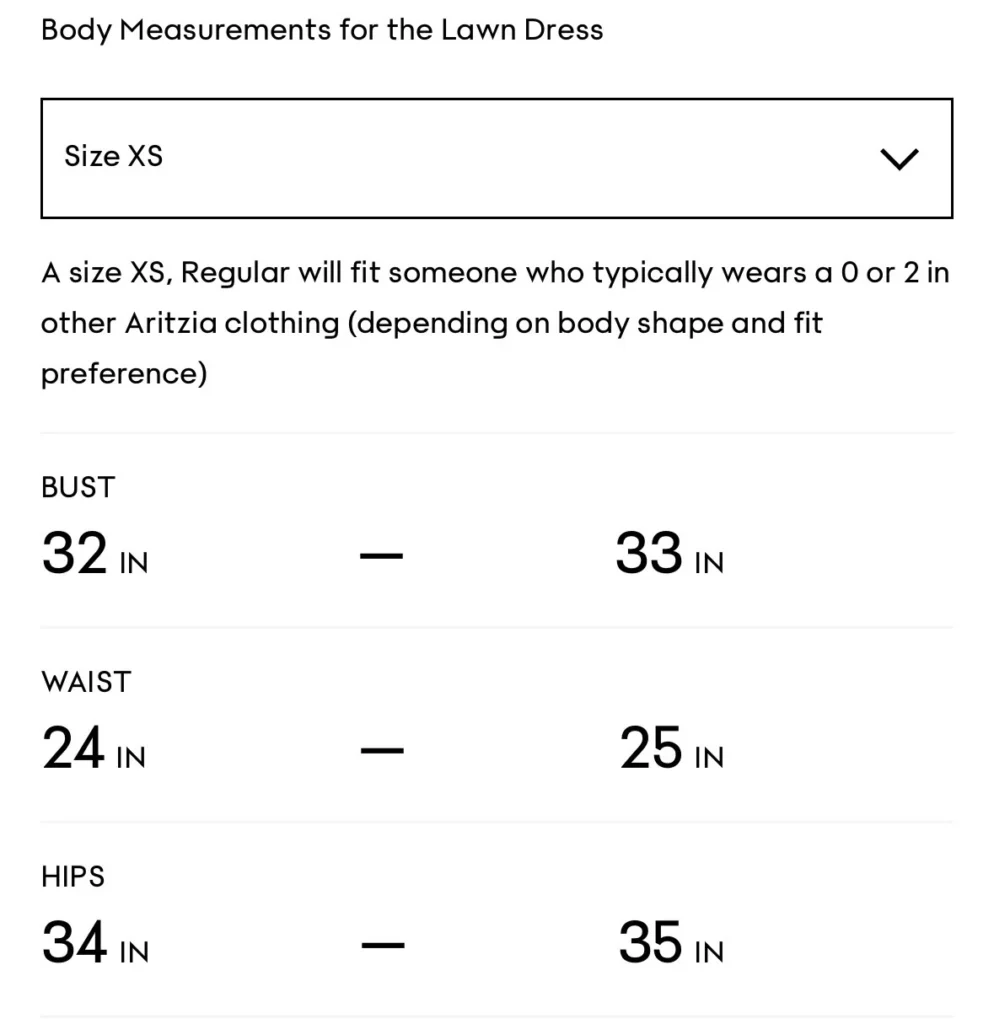Click the 35 IN hips maximum value
Image resolution: width=994 pixels, height=1024 pixels.
pos(671,942)
